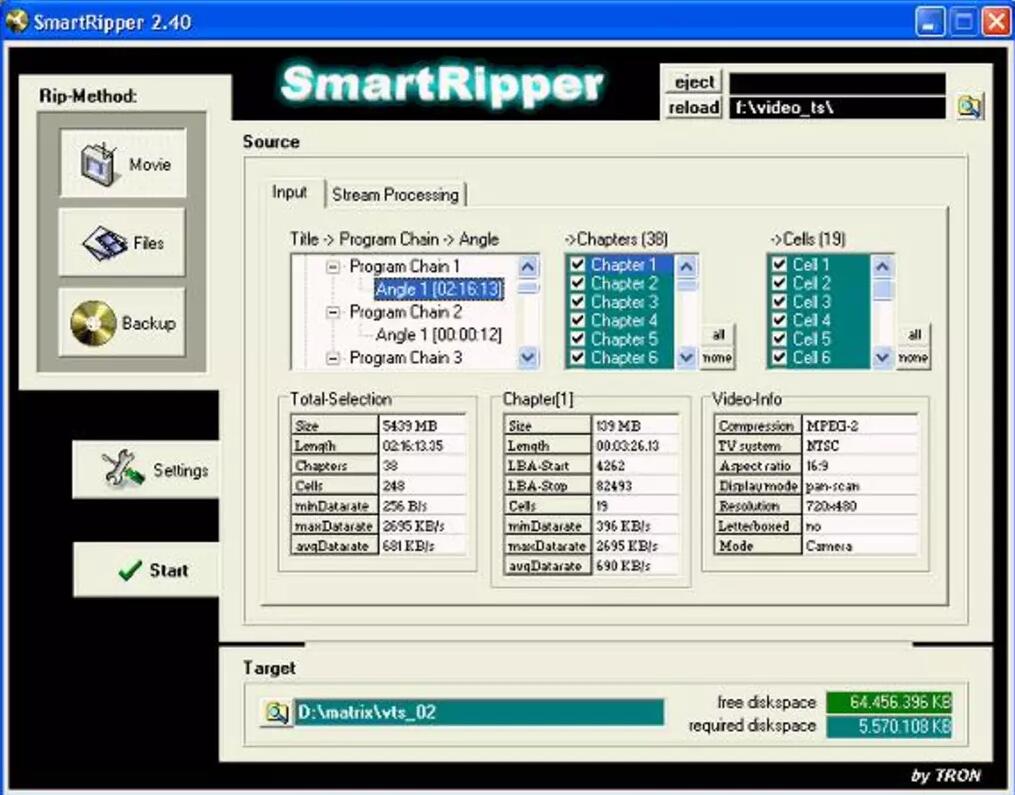Image resolution: width=1015 pixels, height=795 pixels.
Task: Select the Movie rip method
Action: pos(123,163)
